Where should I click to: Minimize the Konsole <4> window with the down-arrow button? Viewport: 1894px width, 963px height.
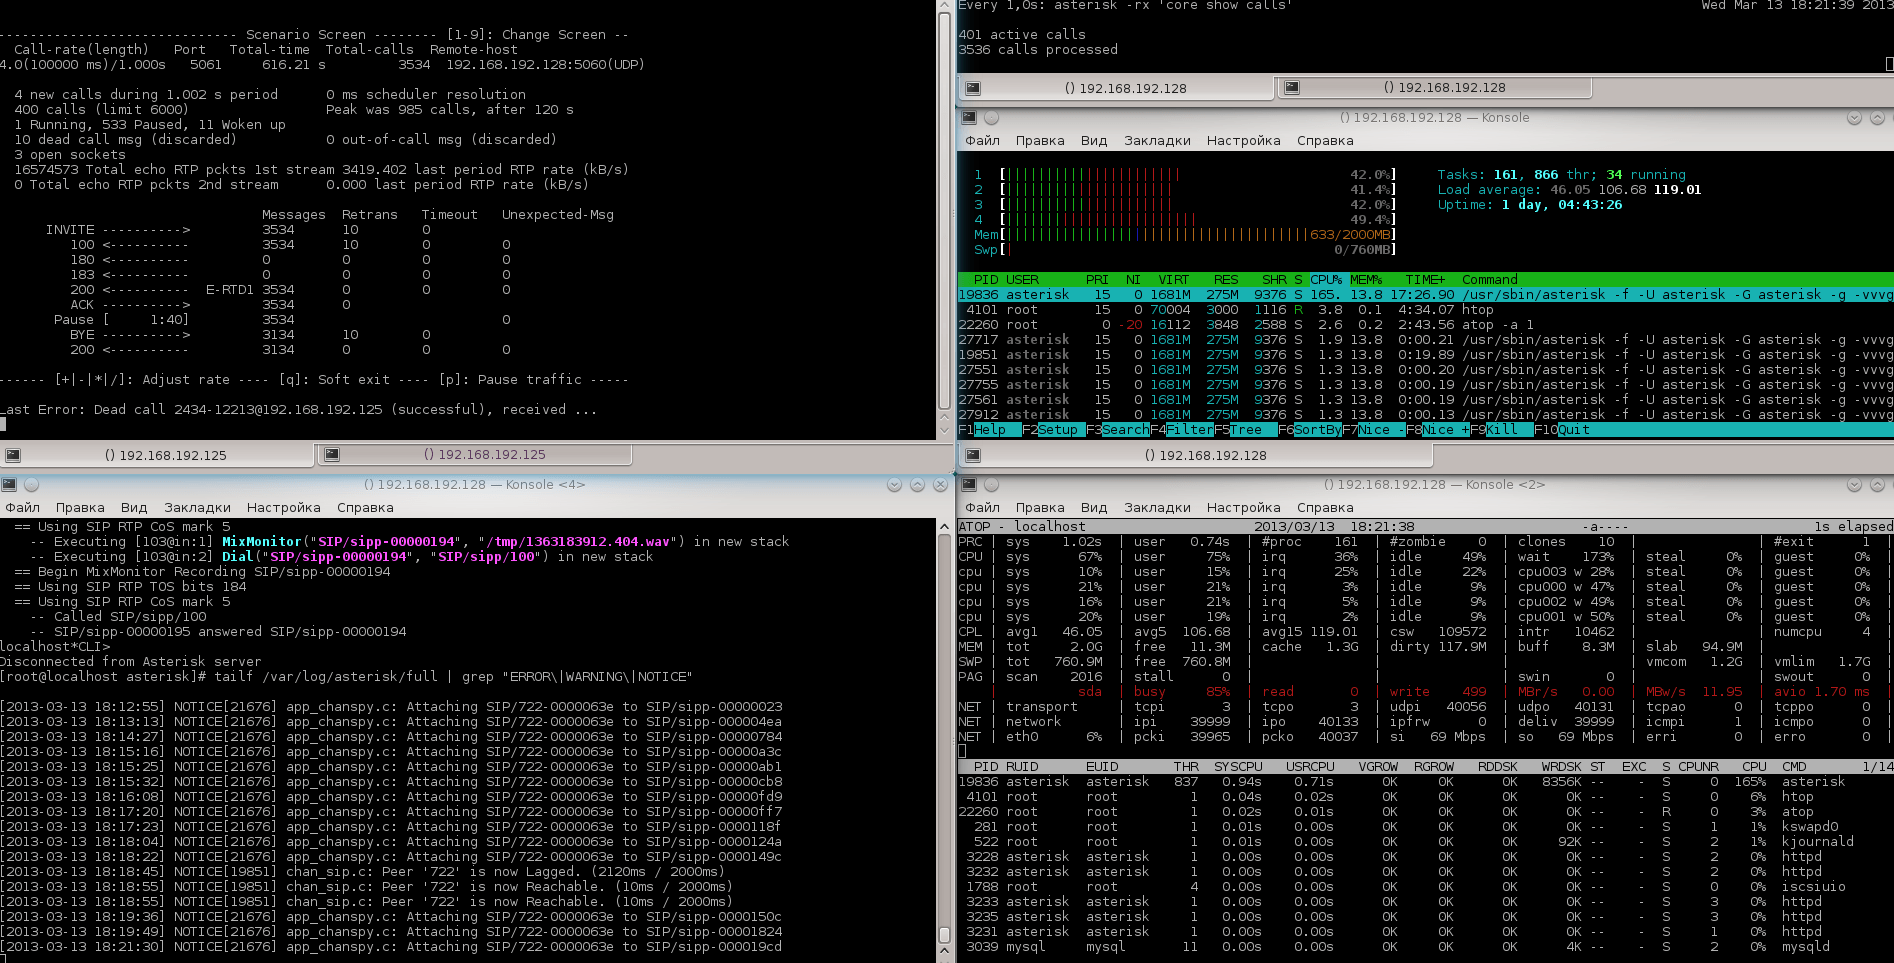(x=894, y=485)
